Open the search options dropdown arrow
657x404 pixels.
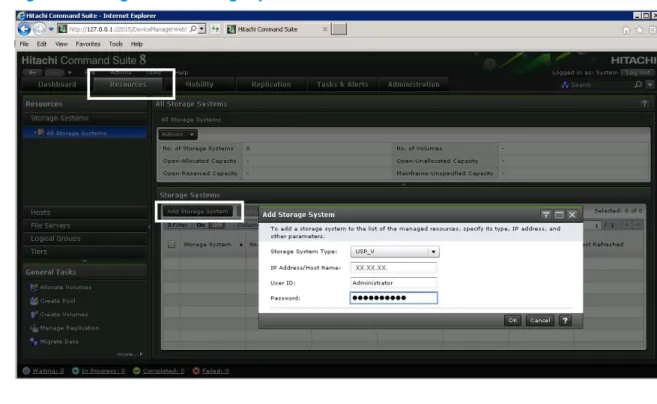pos(650,85)
